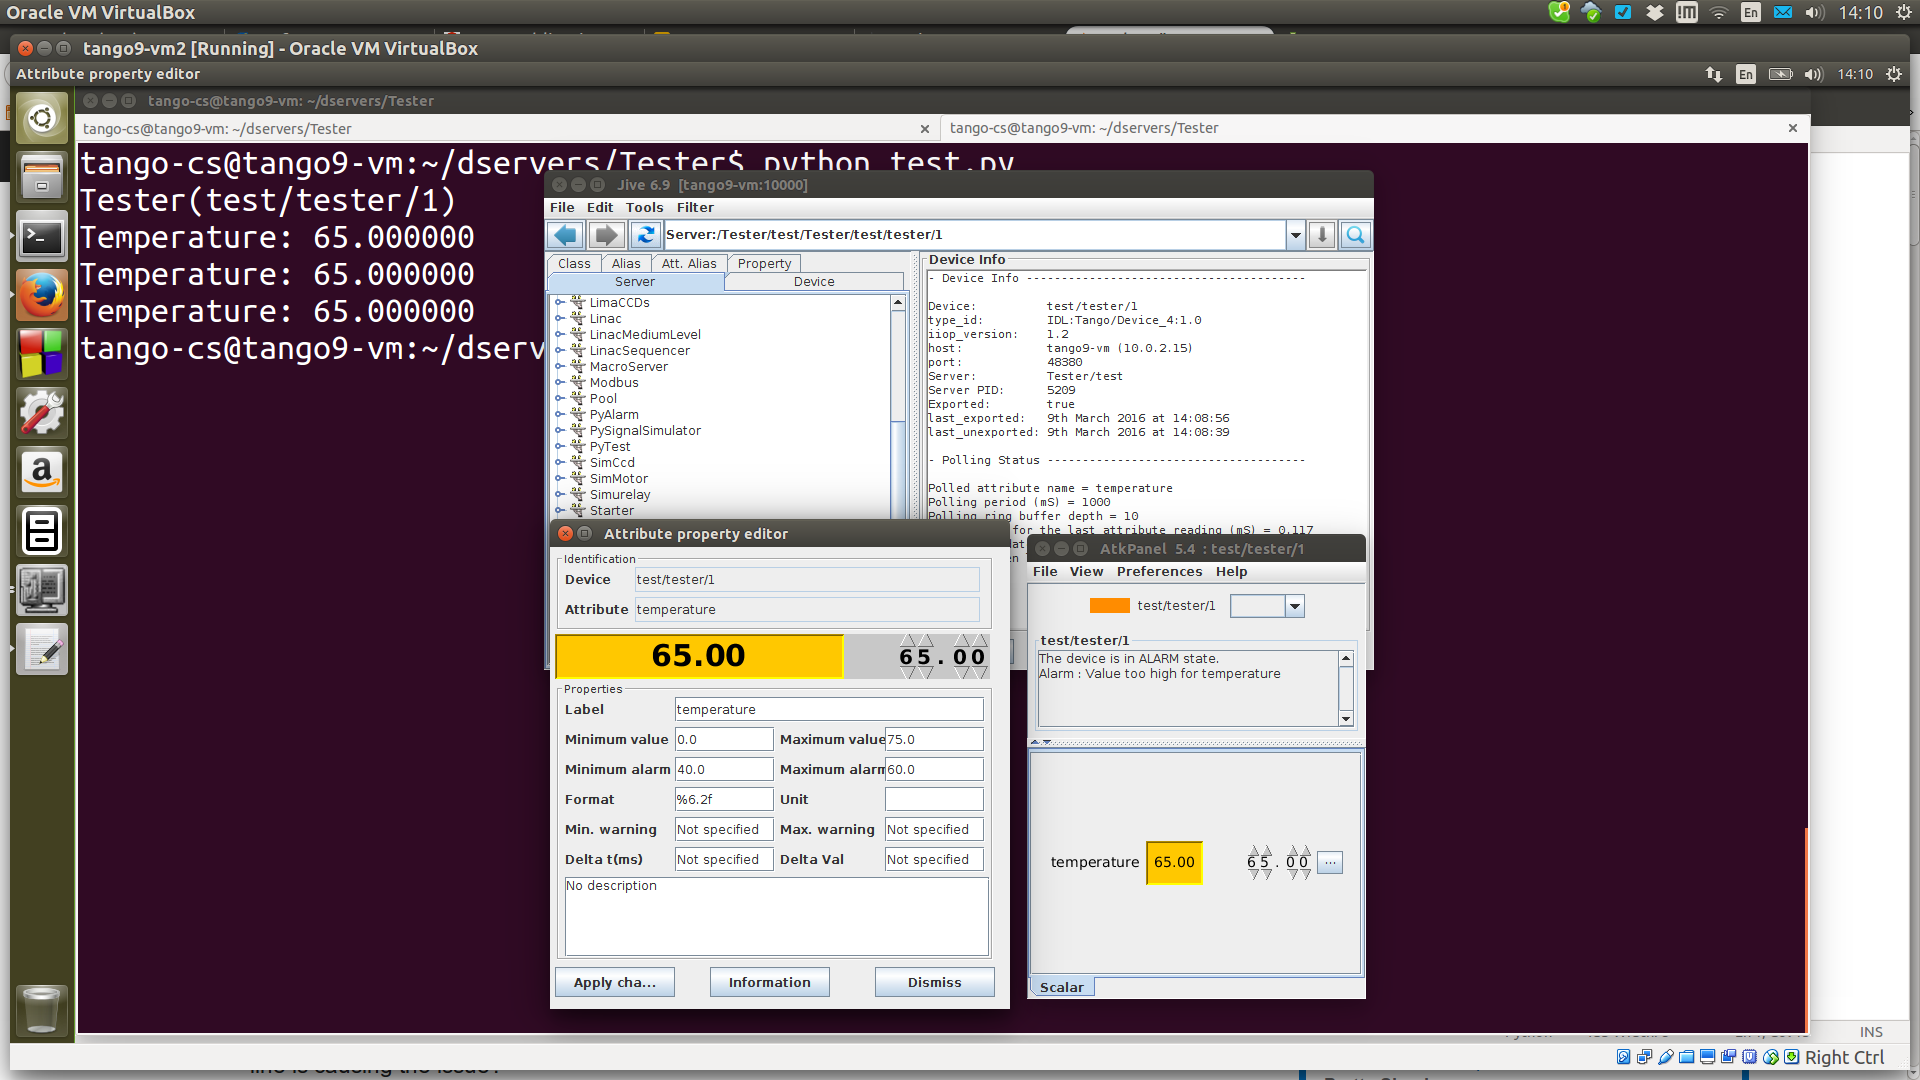1920x1080 pixels.
Task: Open the Jive path history dropdown
Action: point(1295,235)
